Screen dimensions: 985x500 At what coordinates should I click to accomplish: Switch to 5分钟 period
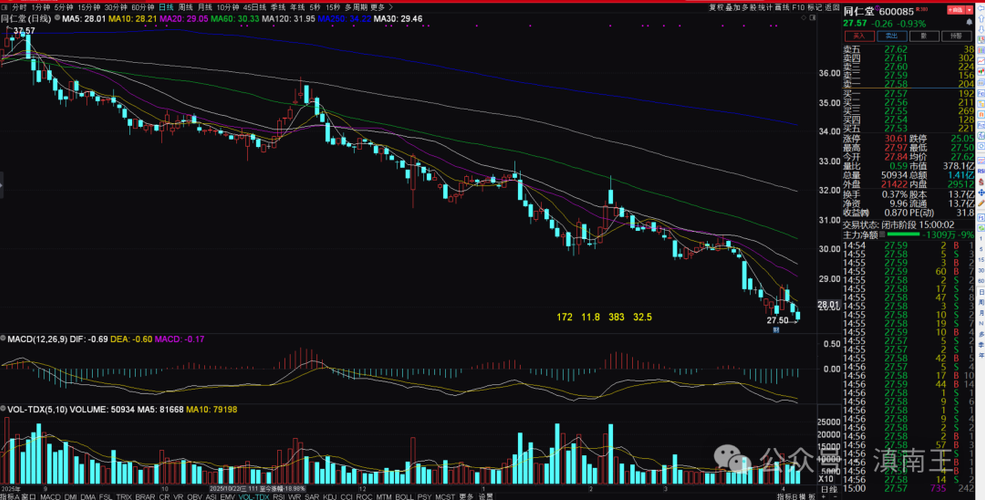coord(63,7)
